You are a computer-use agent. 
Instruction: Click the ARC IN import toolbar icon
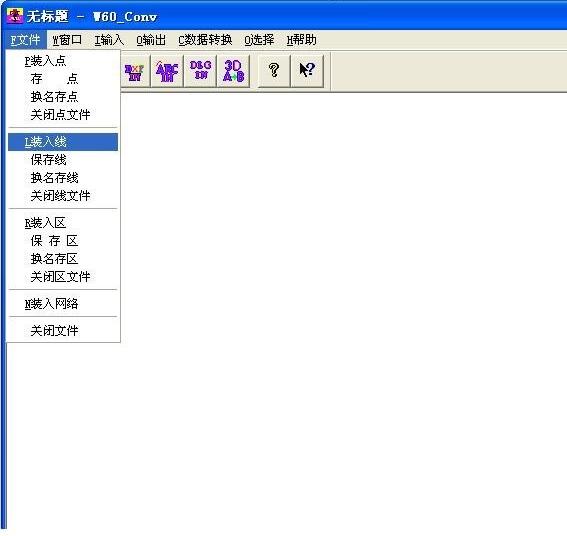pyautogui.click(x=167, y=71)
